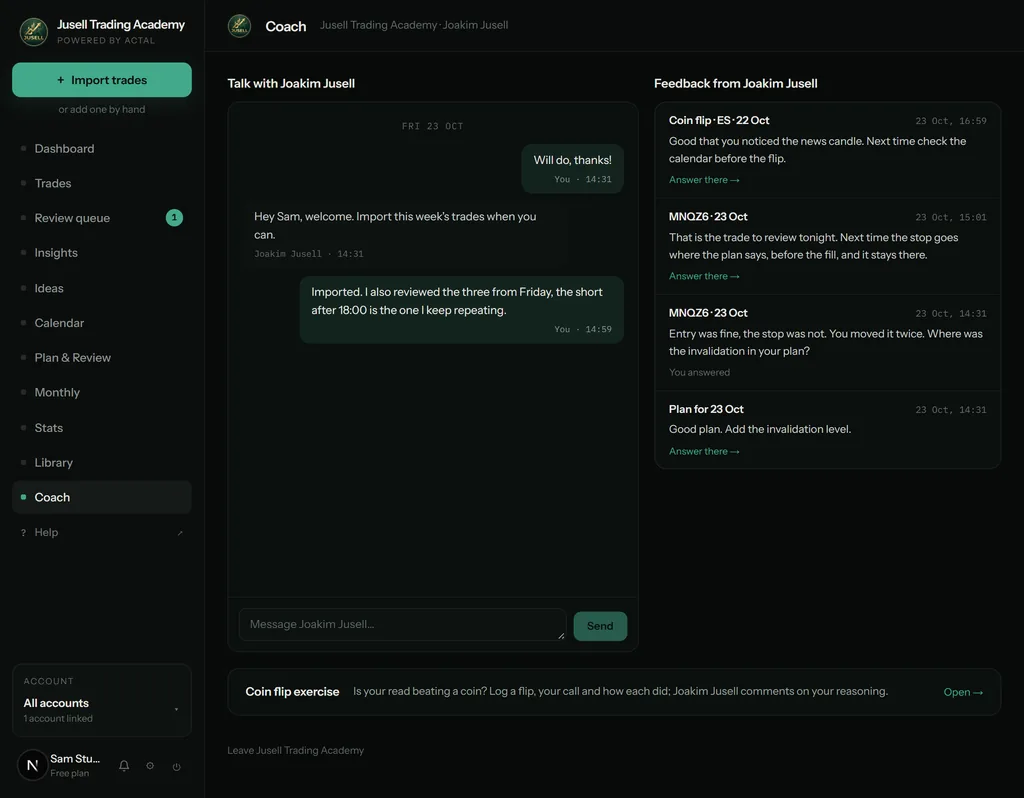Show the Calendar view

(102, 323)
